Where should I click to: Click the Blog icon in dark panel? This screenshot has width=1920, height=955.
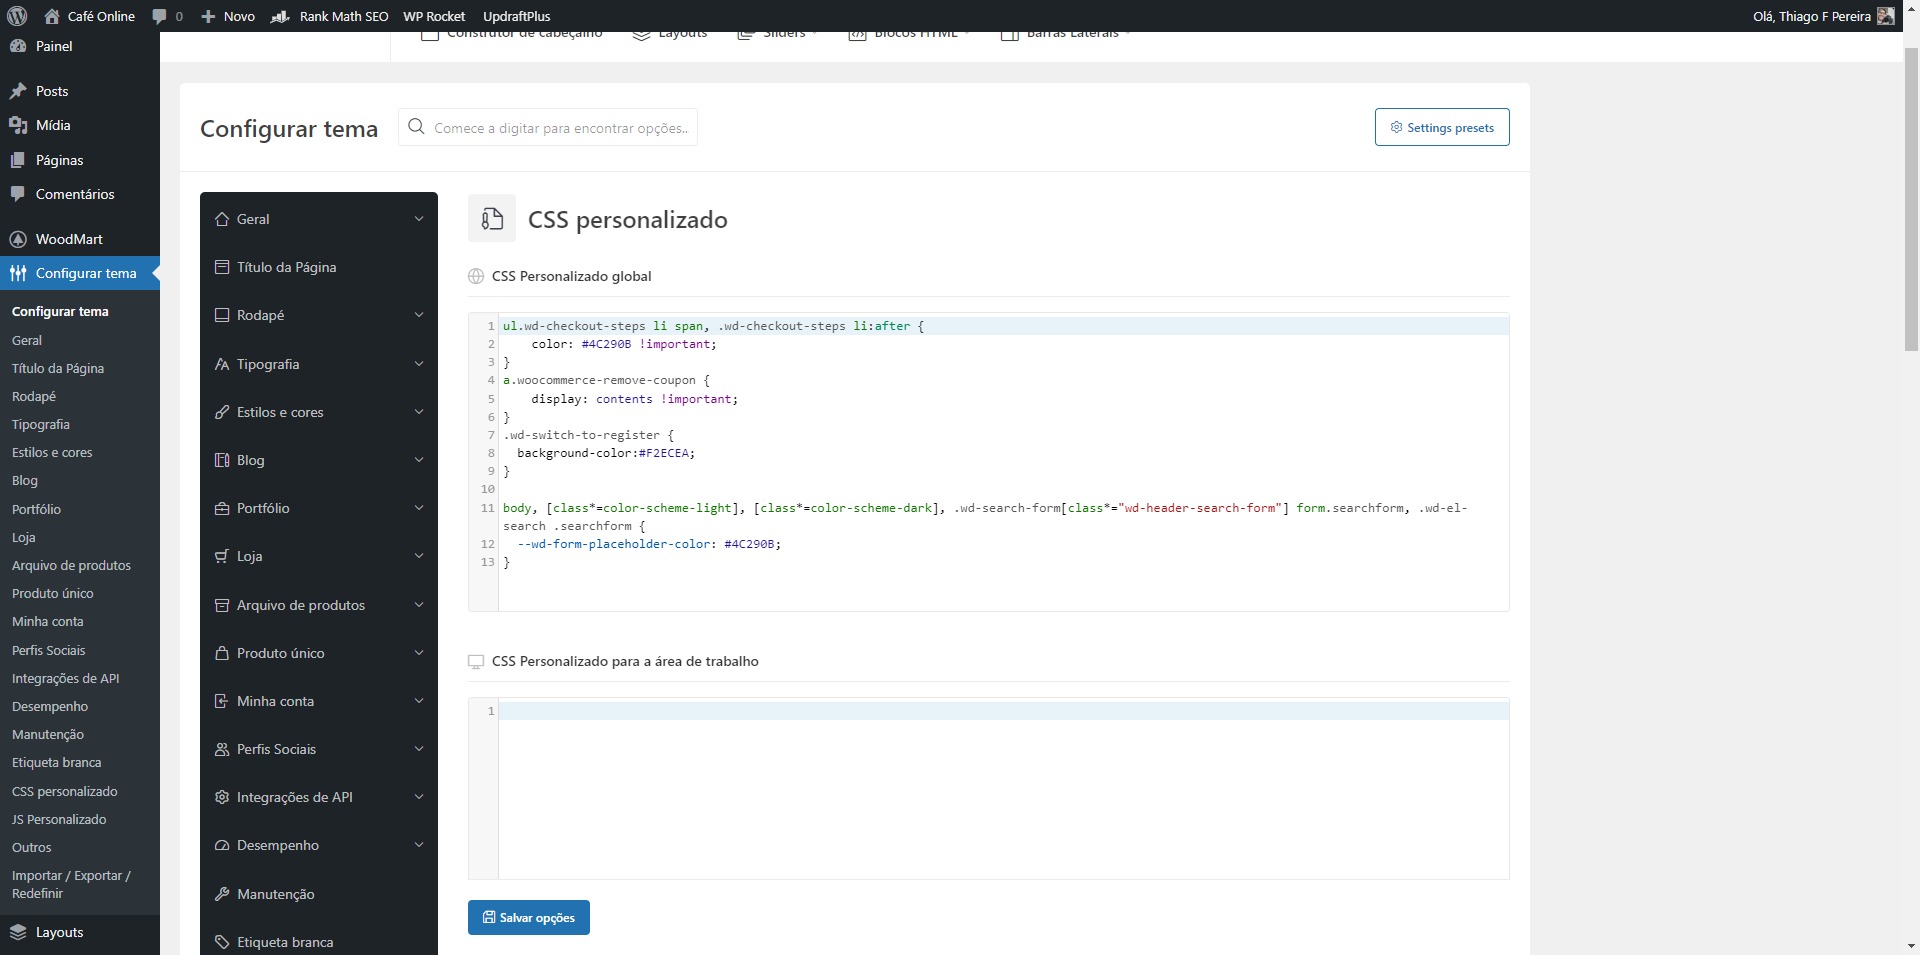click(x=222, y=460)
